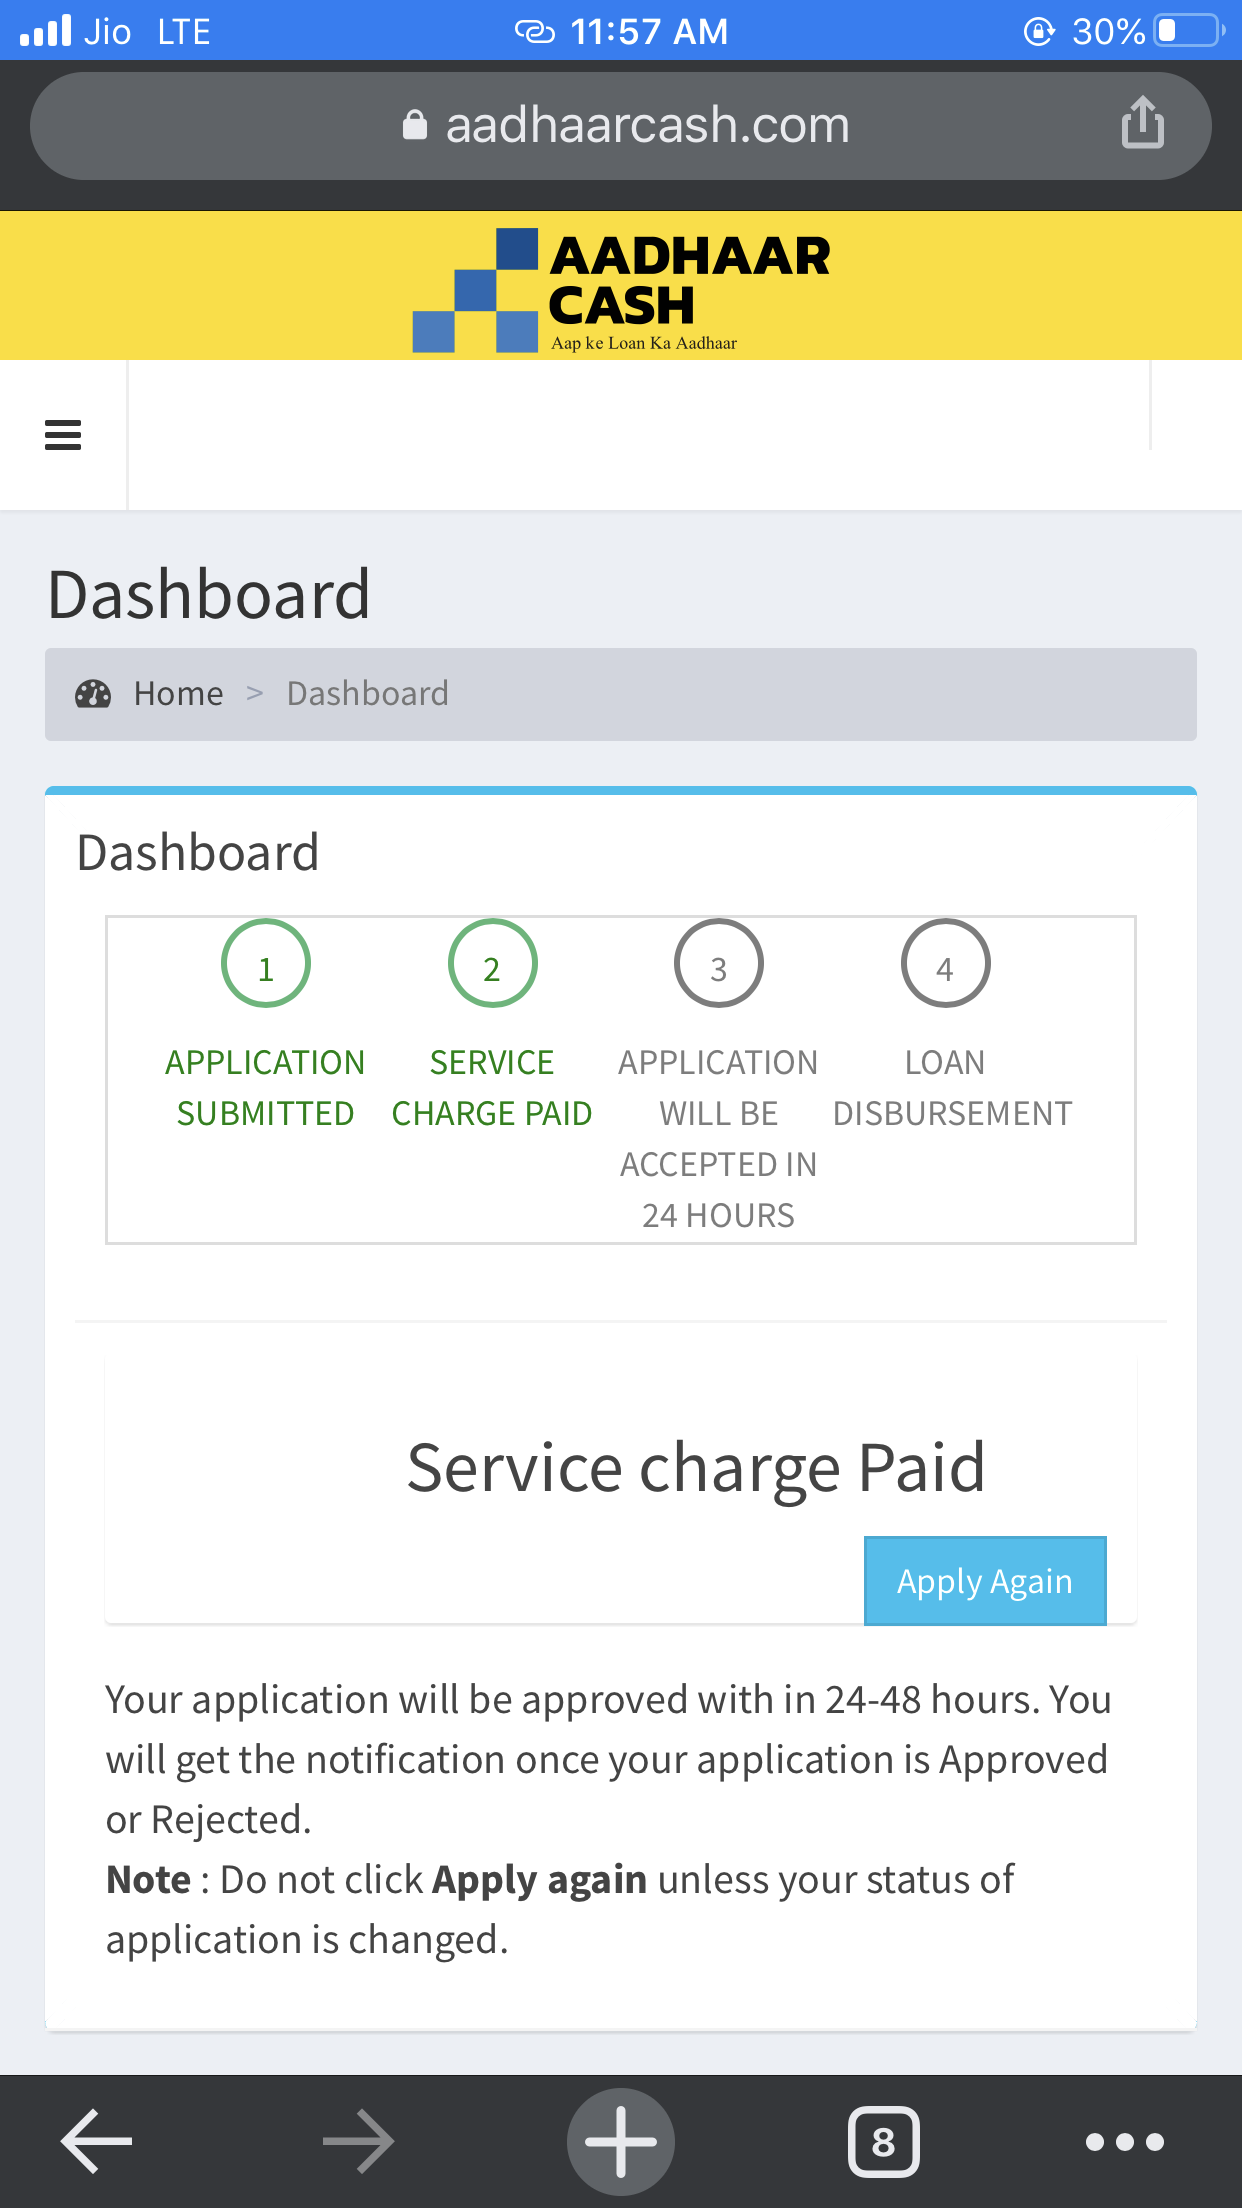1242x2208 pixels.
Task: Go to Home breadcrumb link
Action: pos(178,694)
